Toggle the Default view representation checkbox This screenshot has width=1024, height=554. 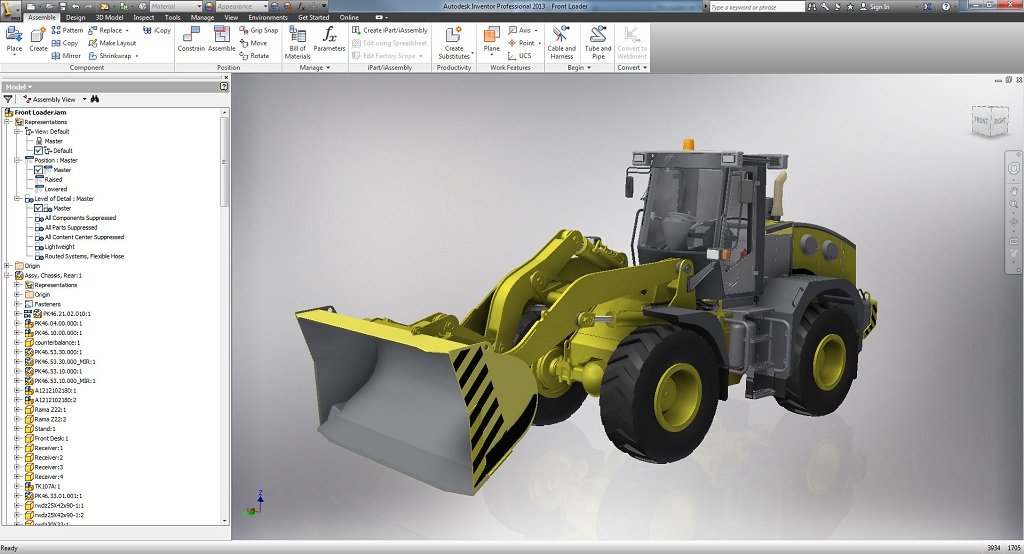(39, 151)
